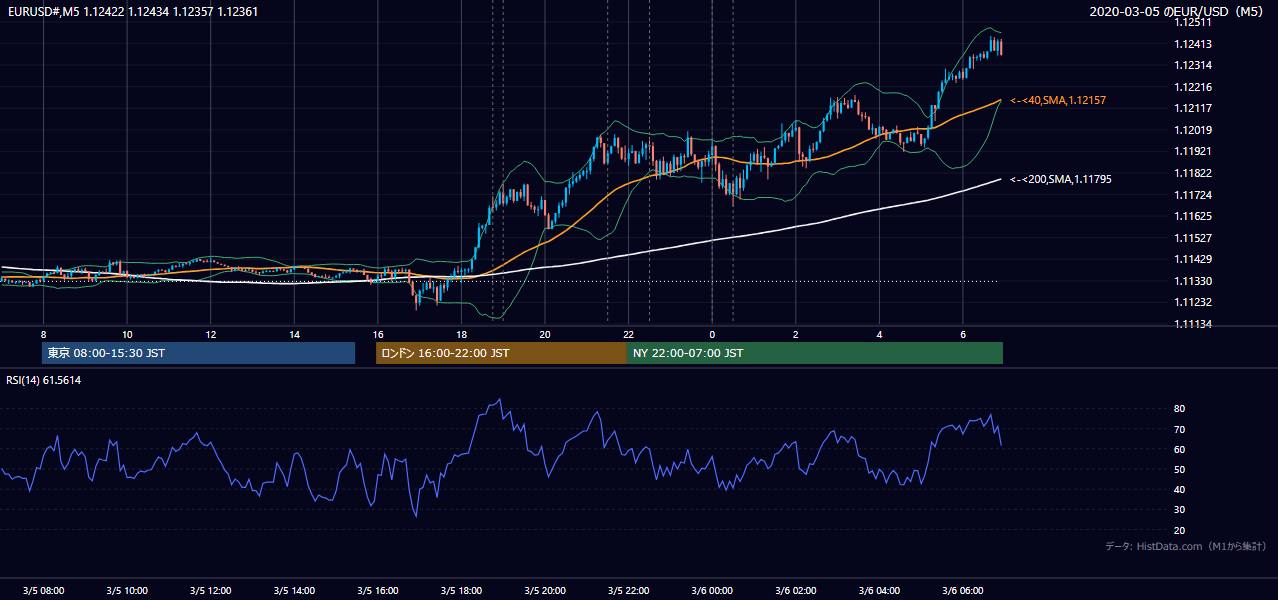Click price level 1.12117 on price axis

(1193, 108)
